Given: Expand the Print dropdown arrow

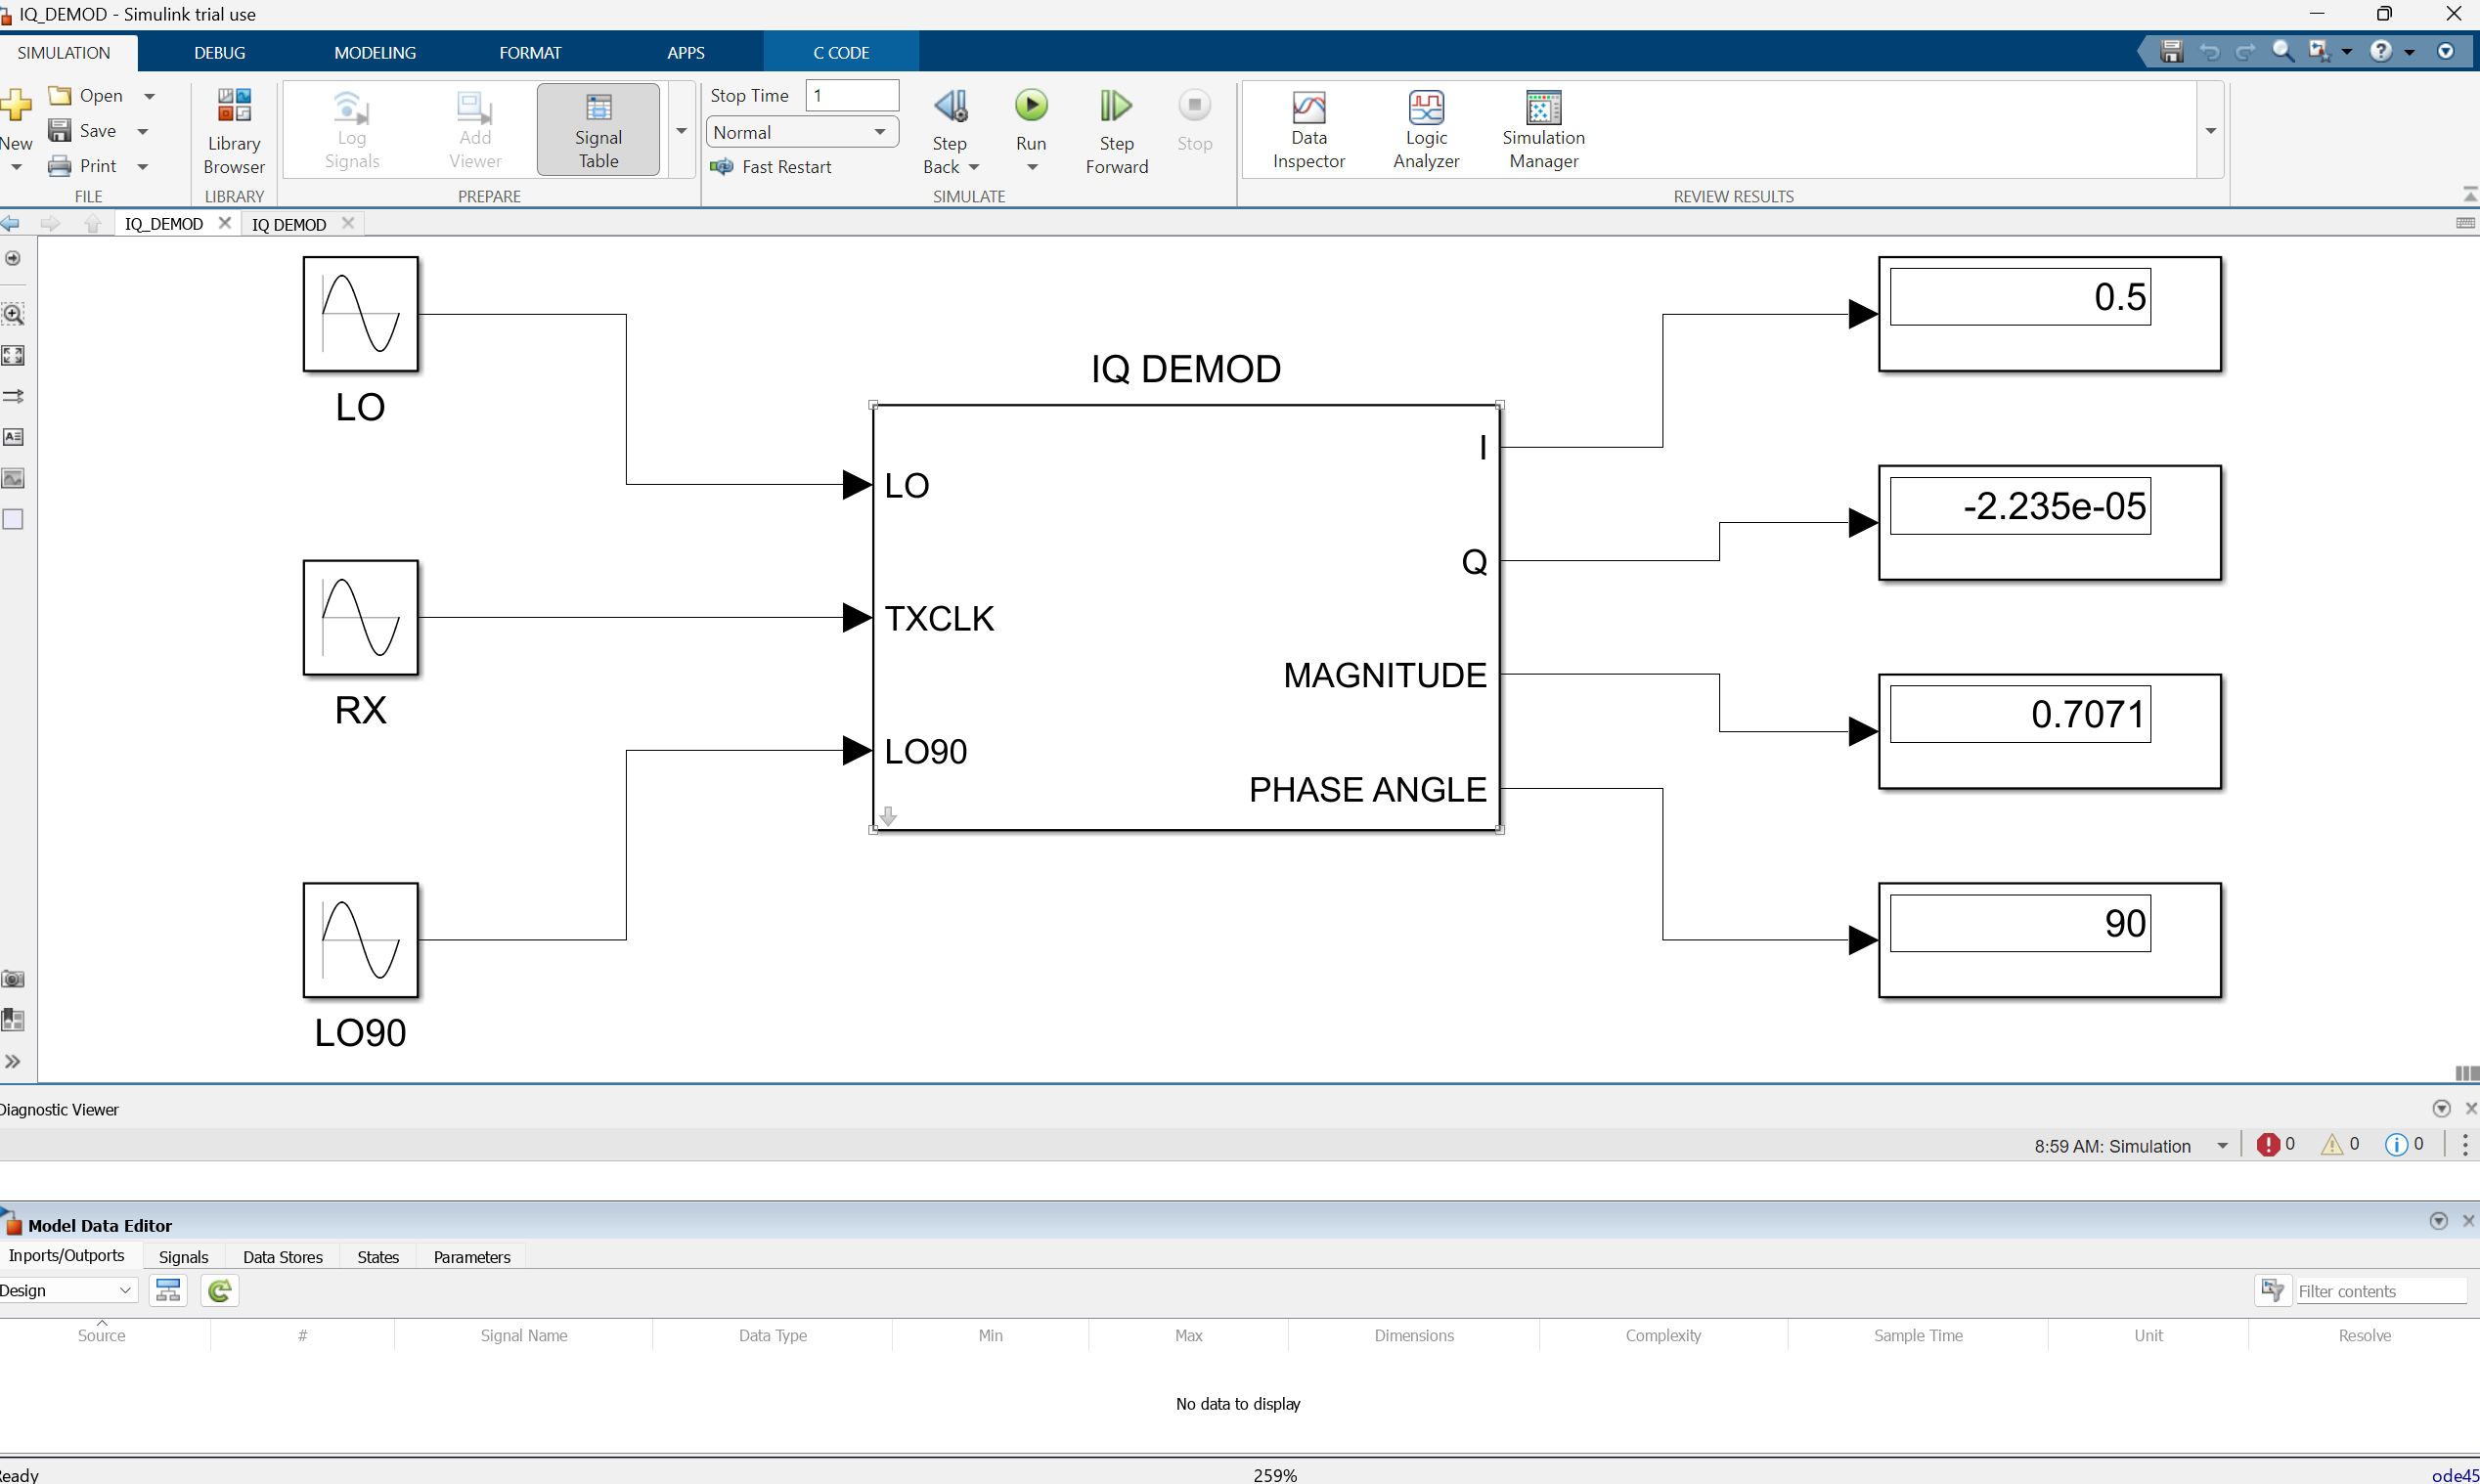Looking at the screenshot, I should click(143, 166).
